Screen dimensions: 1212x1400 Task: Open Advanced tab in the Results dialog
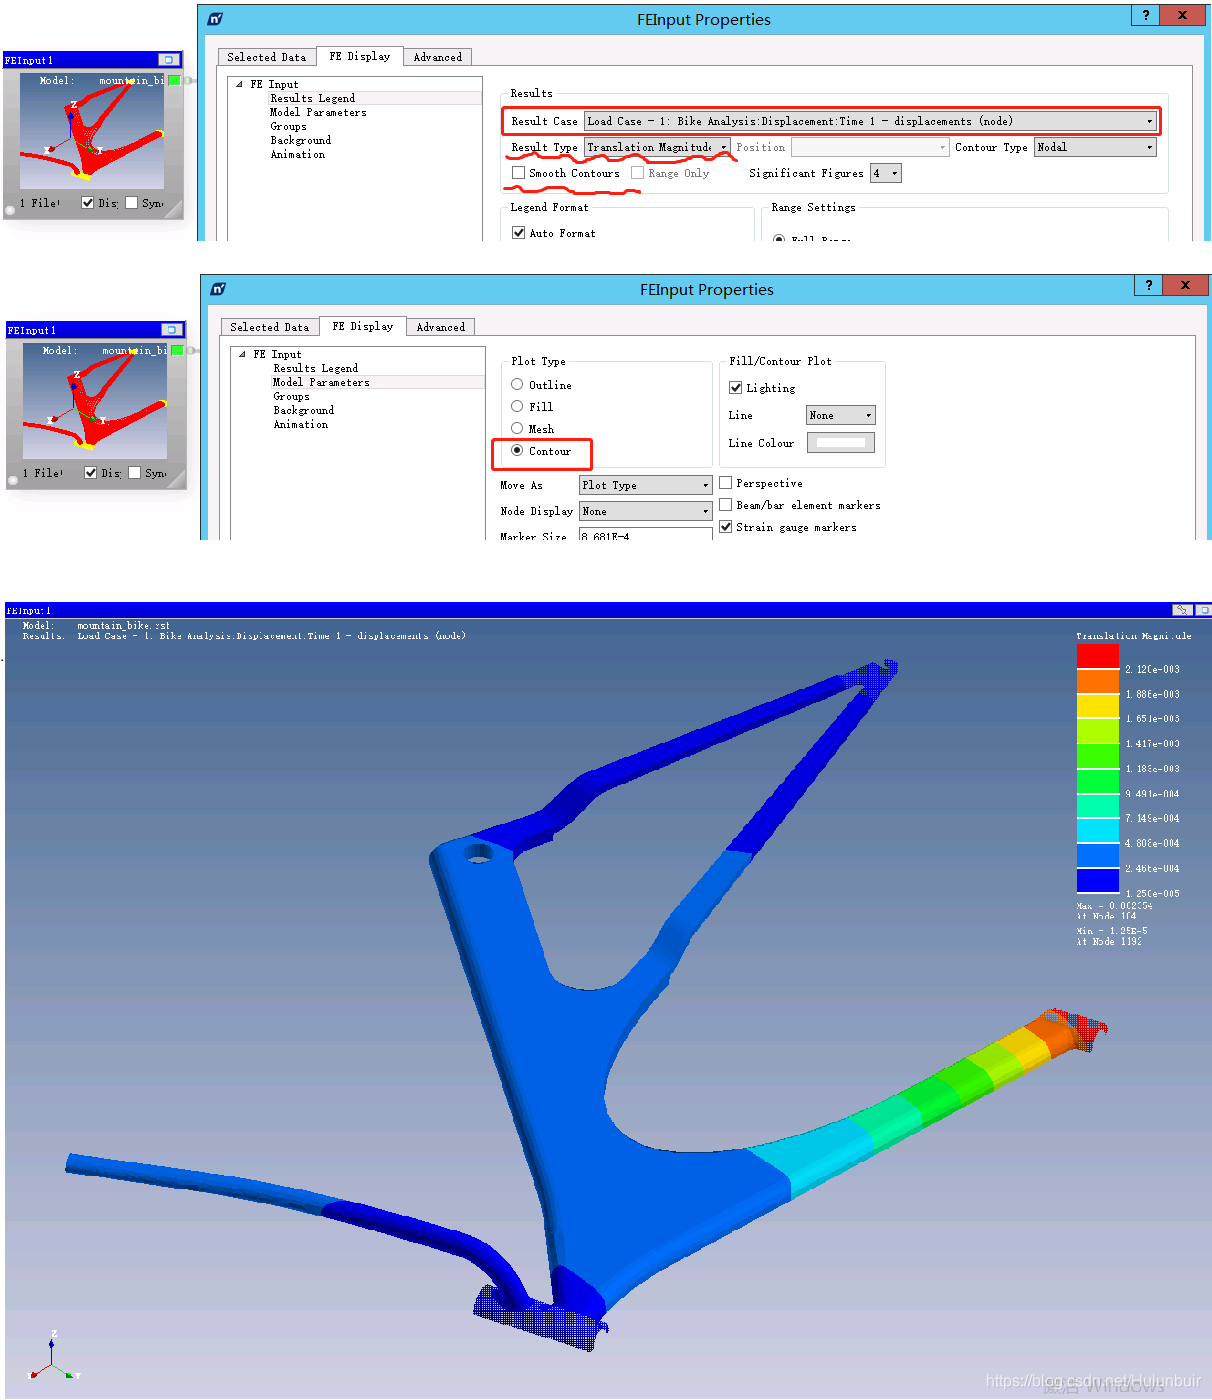438,57
